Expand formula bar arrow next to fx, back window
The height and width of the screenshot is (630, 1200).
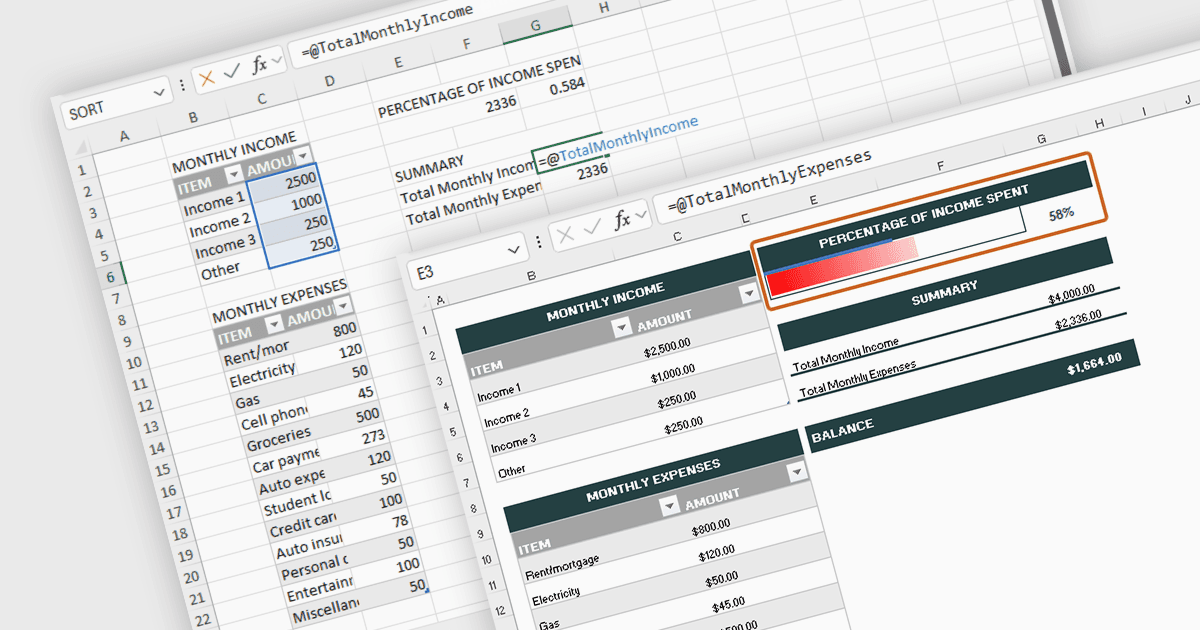tap(278, 60)
